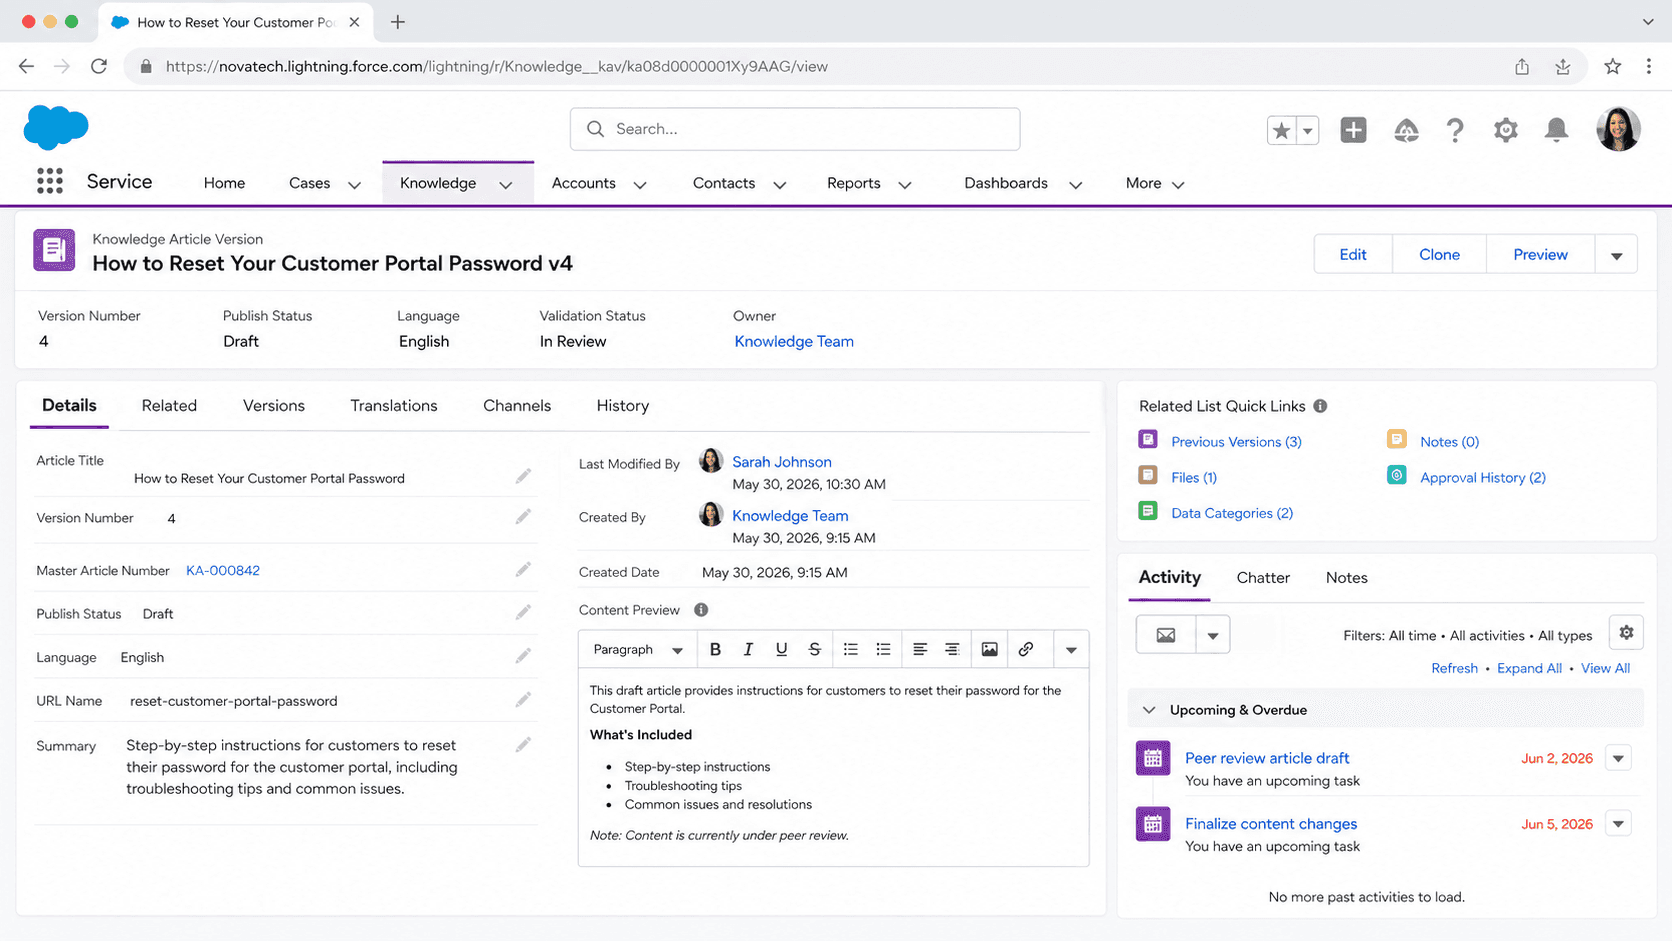Click the Edit button
The image size is (1672, 941).
coord(1352,255)
